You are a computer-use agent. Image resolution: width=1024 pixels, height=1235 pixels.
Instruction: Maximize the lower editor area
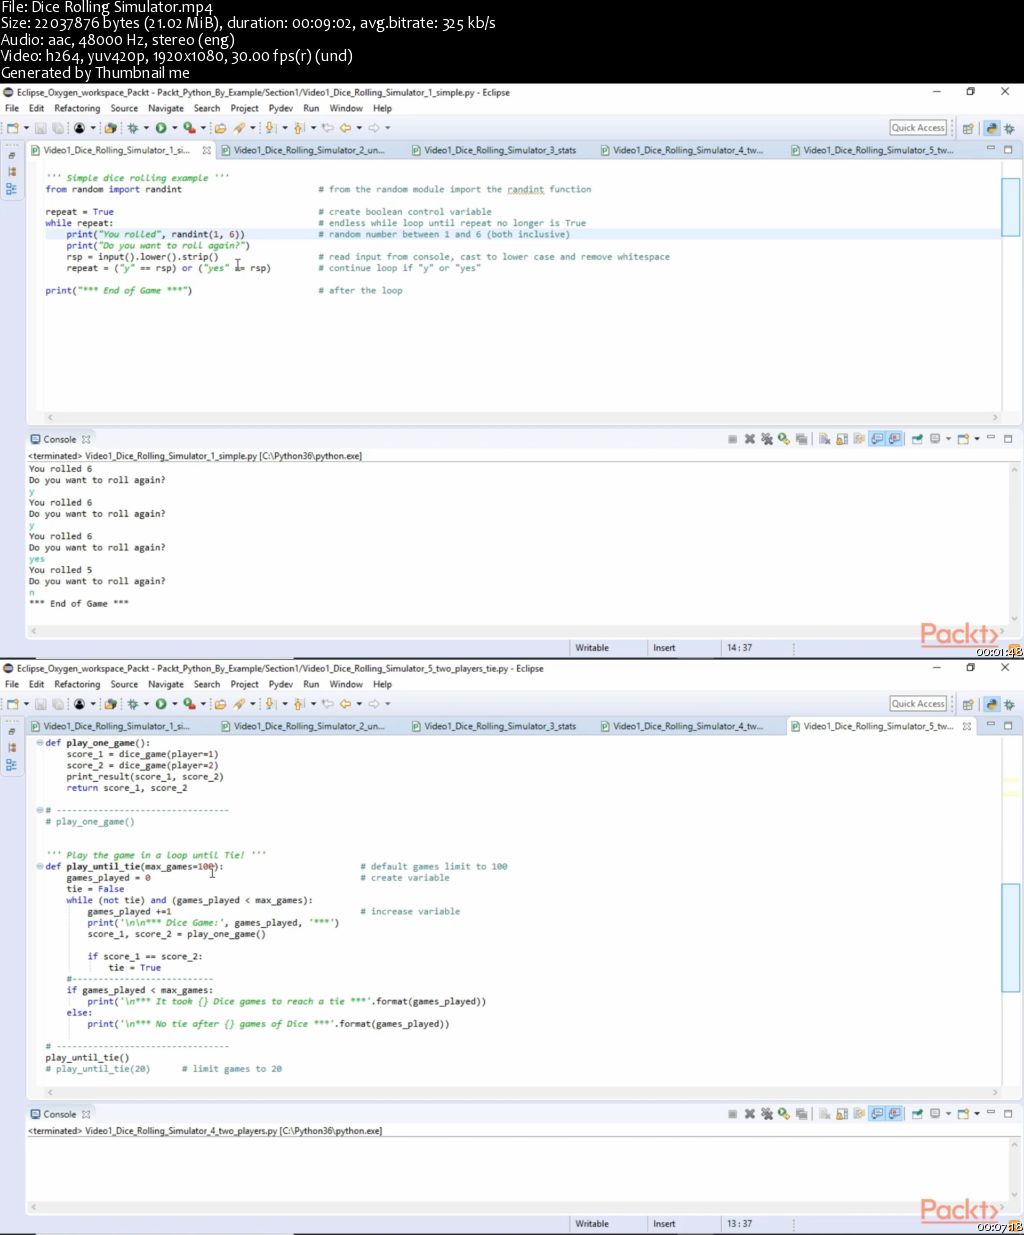(x=1008, y=725)
